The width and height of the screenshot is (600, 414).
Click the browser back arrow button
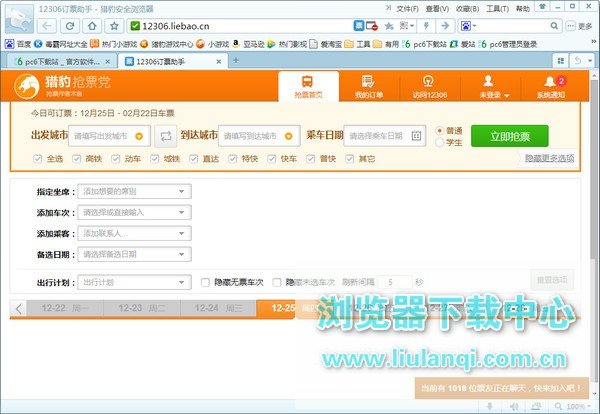click(47, 26)
